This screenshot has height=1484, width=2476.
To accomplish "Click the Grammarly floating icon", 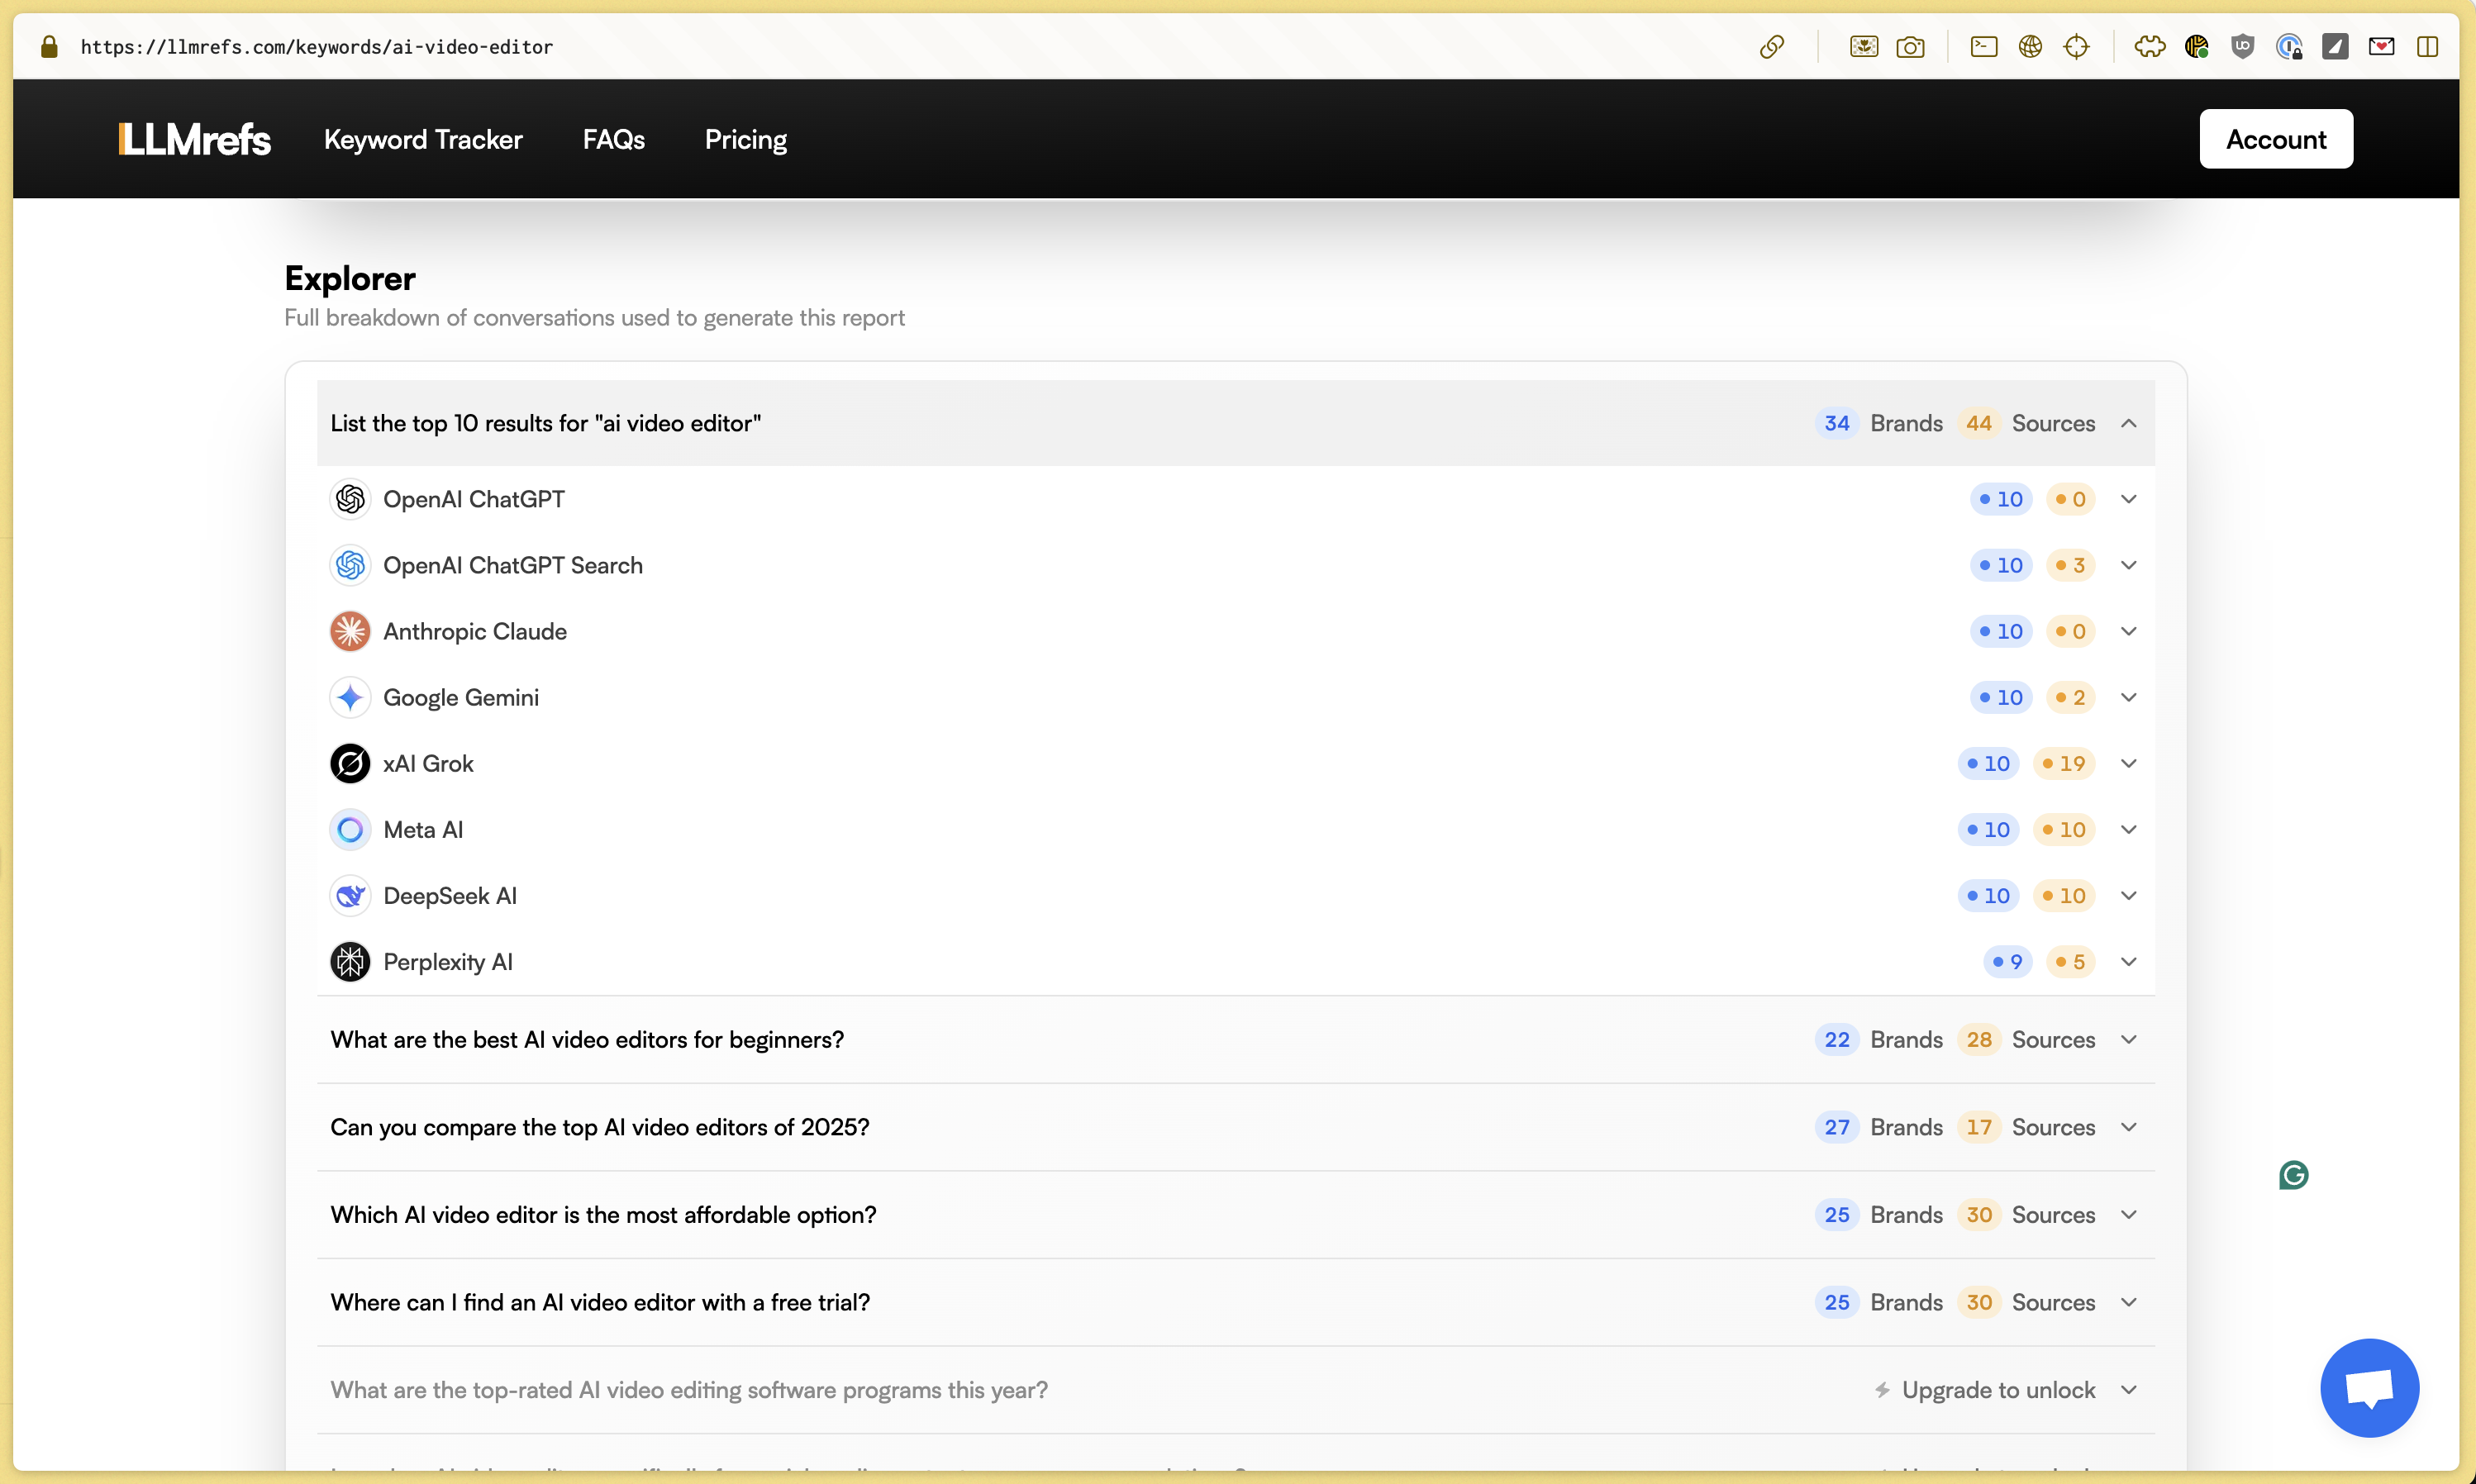I will [2293, 1175].
